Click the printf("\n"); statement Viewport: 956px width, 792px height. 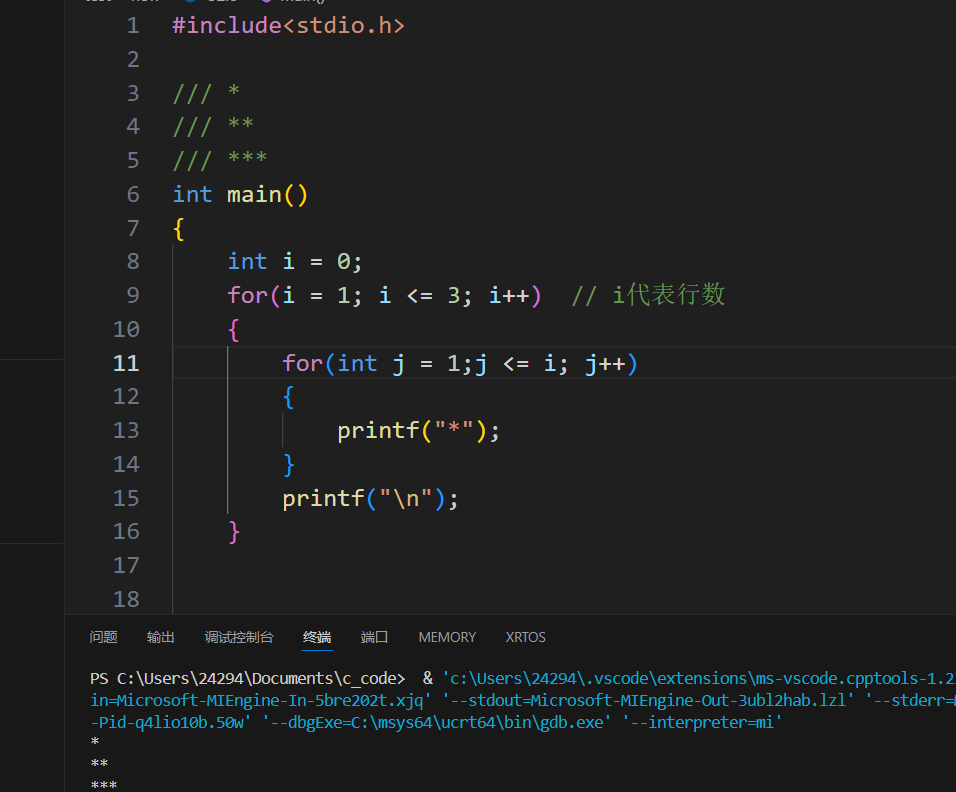point(370,499)
